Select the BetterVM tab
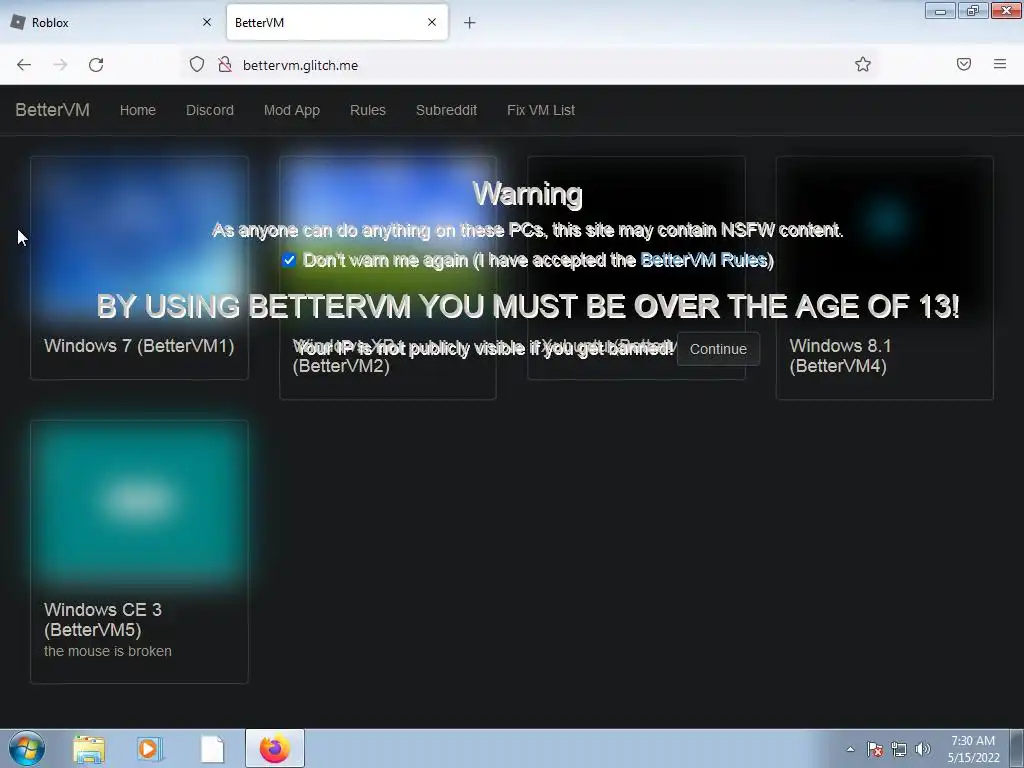Screen dimensions: 1024x768 click(337, 22)
